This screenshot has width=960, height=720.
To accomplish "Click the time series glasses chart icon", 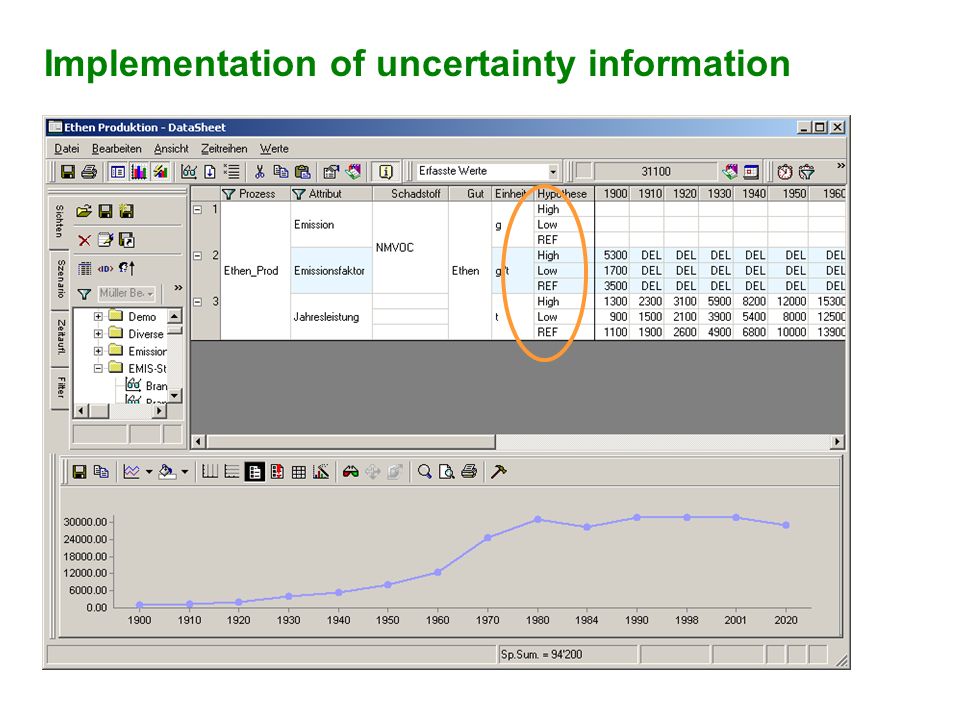I will (x=189, y=172).
